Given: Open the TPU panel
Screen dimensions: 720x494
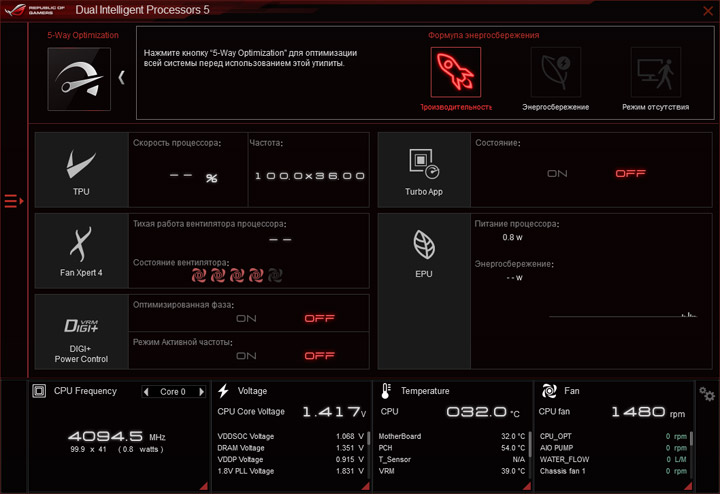Looking at the screenshot, I should [x=81, y=170].
